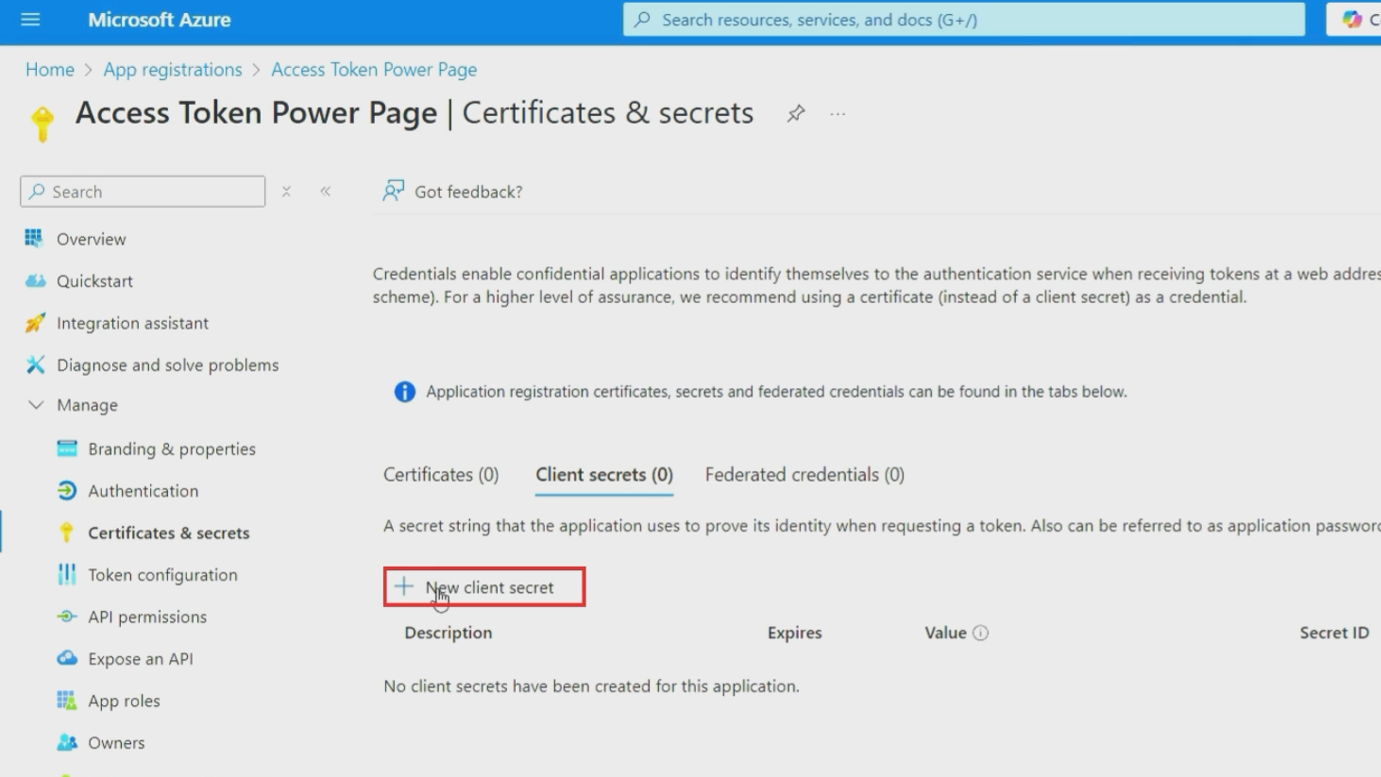Open the Federated credentials (0) tab
The image size is (1381, 777).
(x=805, y=475)
